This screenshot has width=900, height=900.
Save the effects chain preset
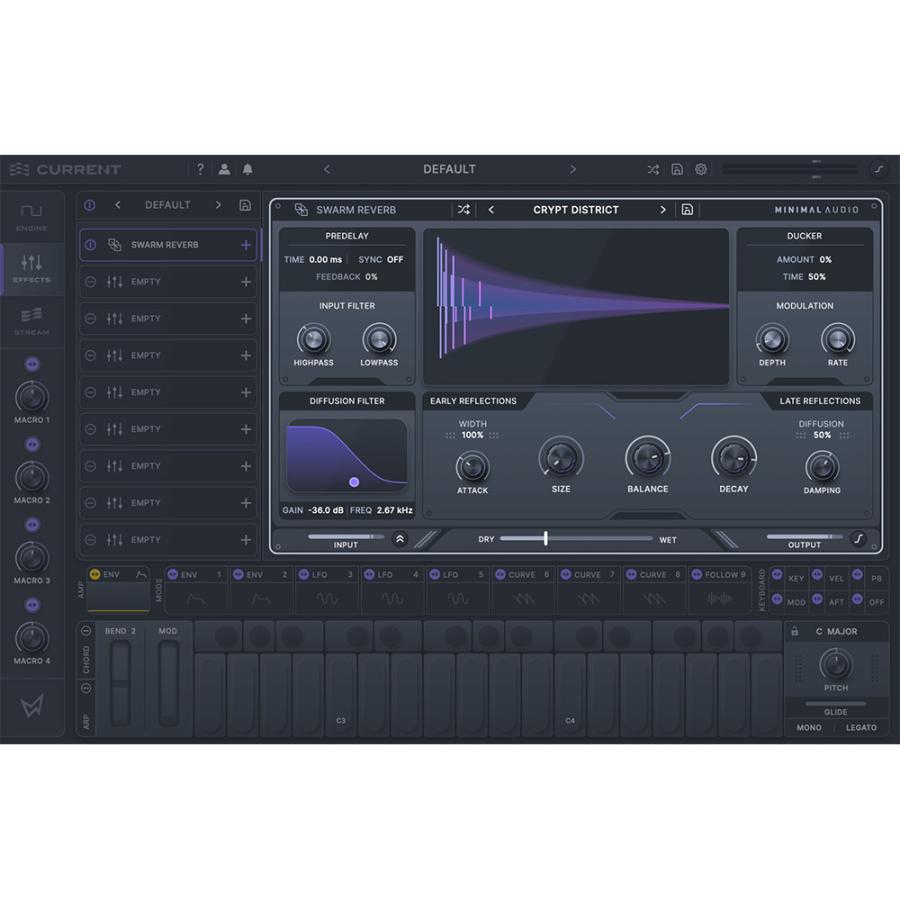point(245,205)
